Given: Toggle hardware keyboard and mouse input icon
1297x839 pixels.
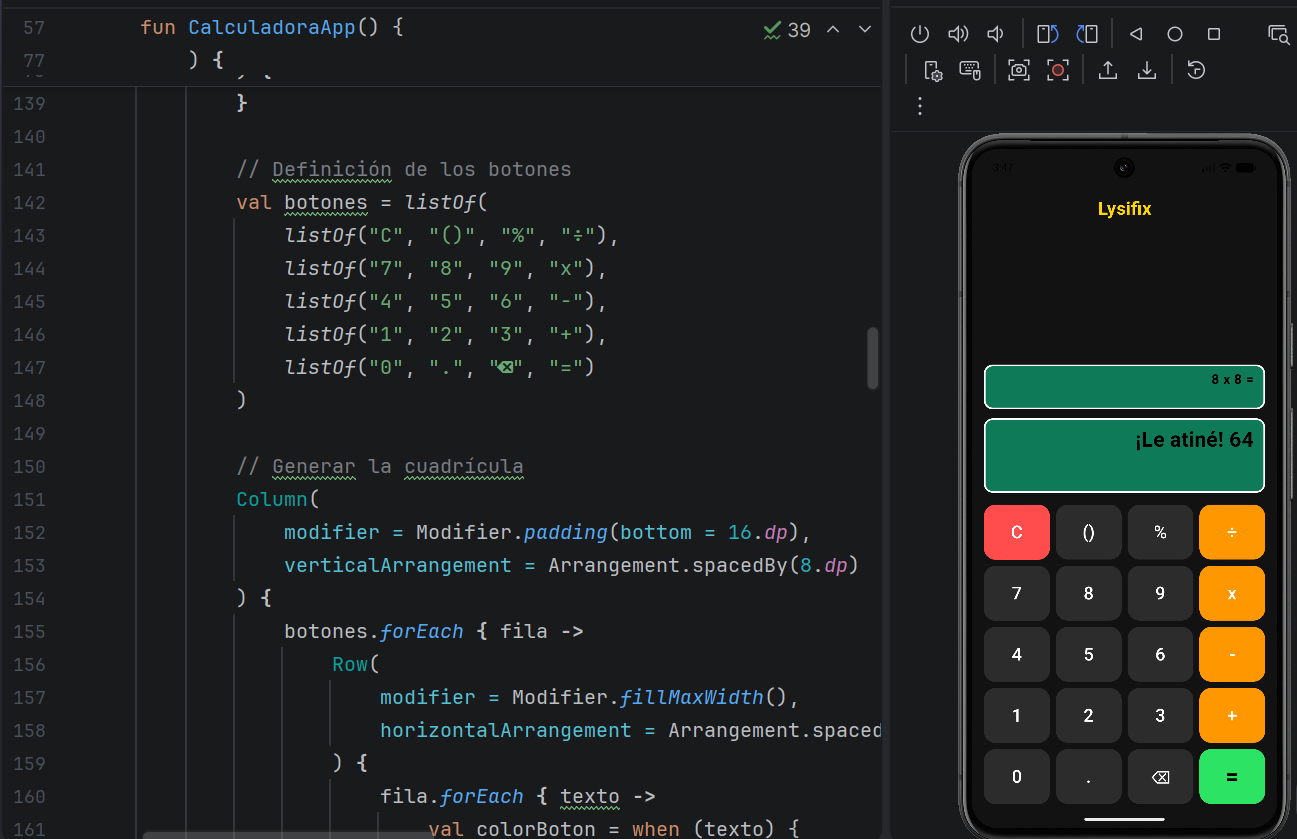Looking at the screenshot, I should coord(969,70).
